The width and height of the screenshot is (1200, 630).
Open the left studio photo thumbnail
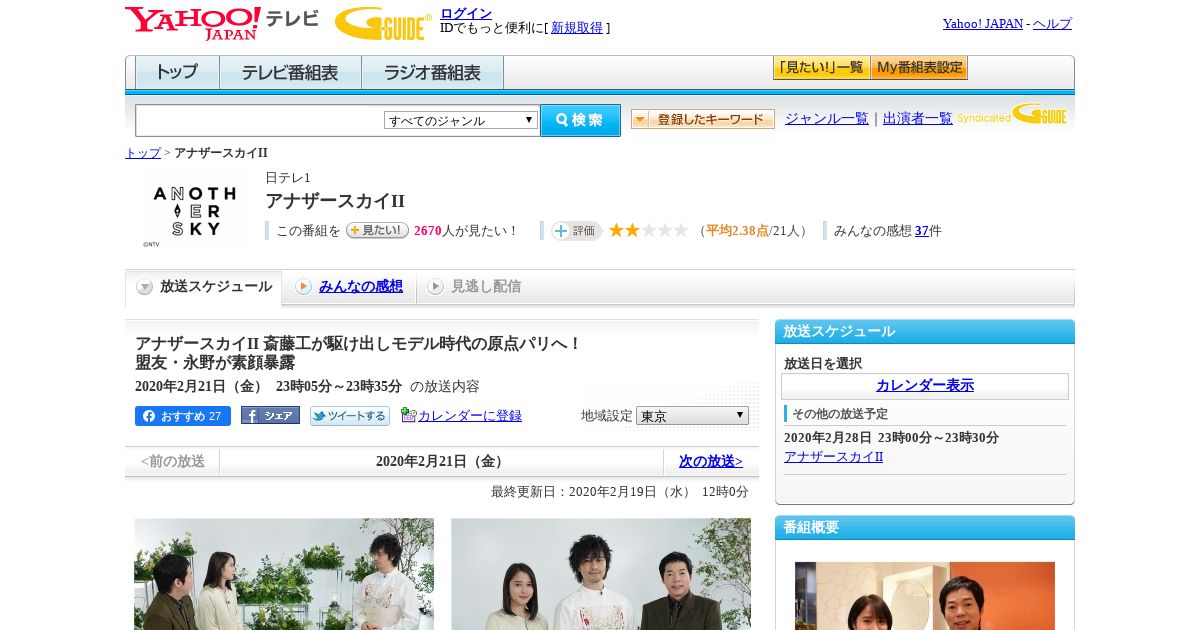(x=284, y=574)
